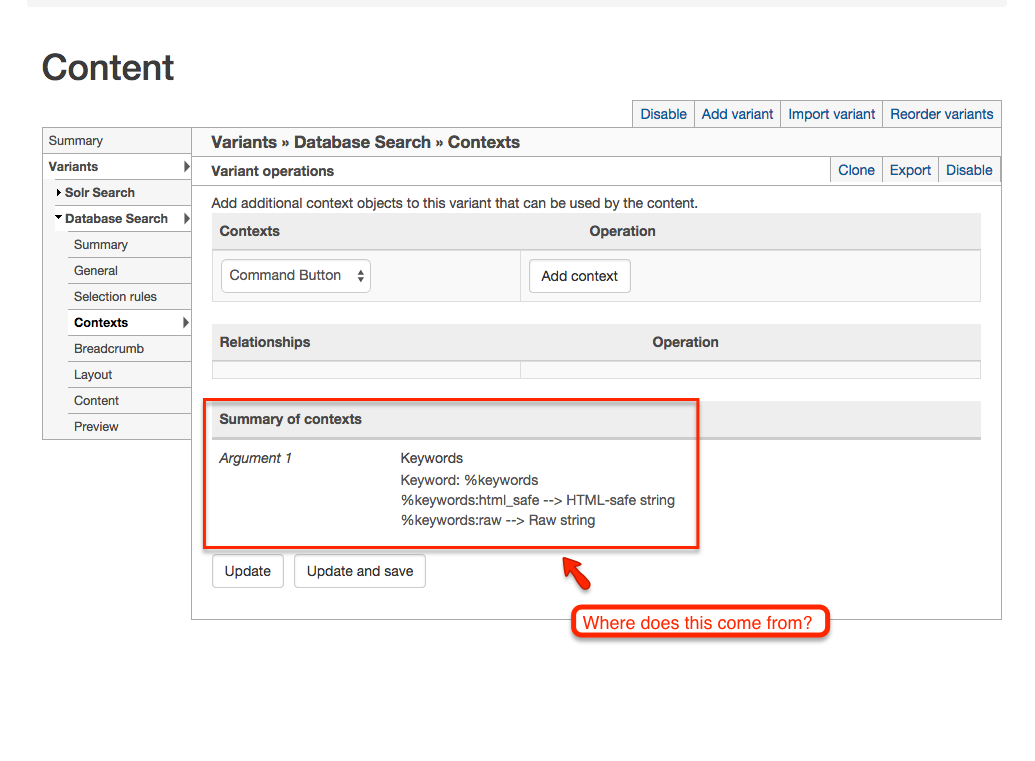
Task: Click the stepper arrows on Command Button selector
Action: click(x=359, y=275)
